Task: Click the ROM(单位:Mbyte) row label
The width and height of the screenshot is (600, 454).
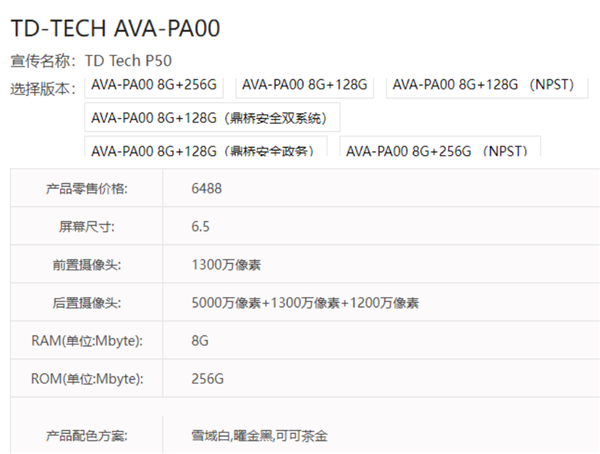Action: point(87,379)
